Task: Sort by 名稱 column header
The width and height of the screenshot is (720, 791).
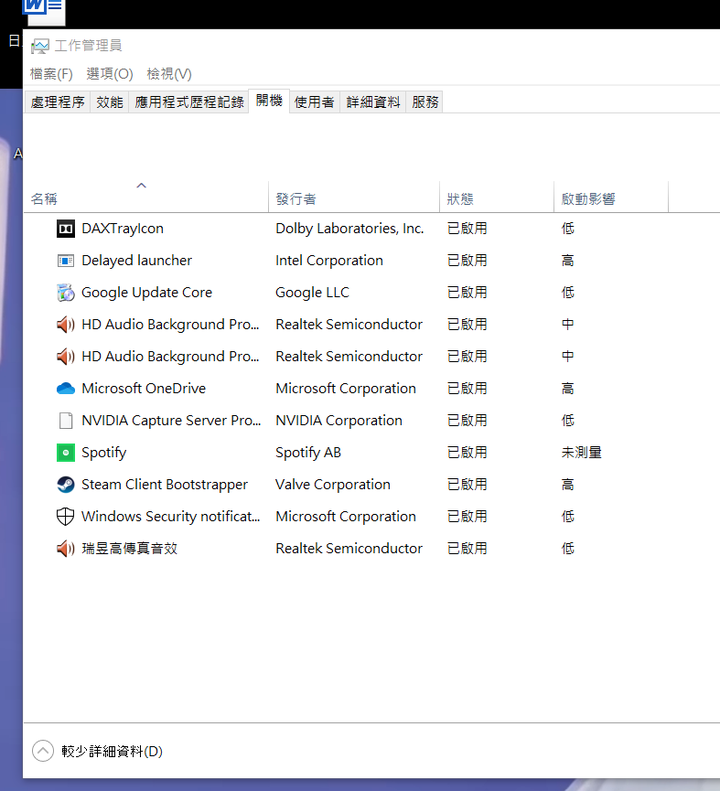Action: pyautogui.click(x=146, y=197)
